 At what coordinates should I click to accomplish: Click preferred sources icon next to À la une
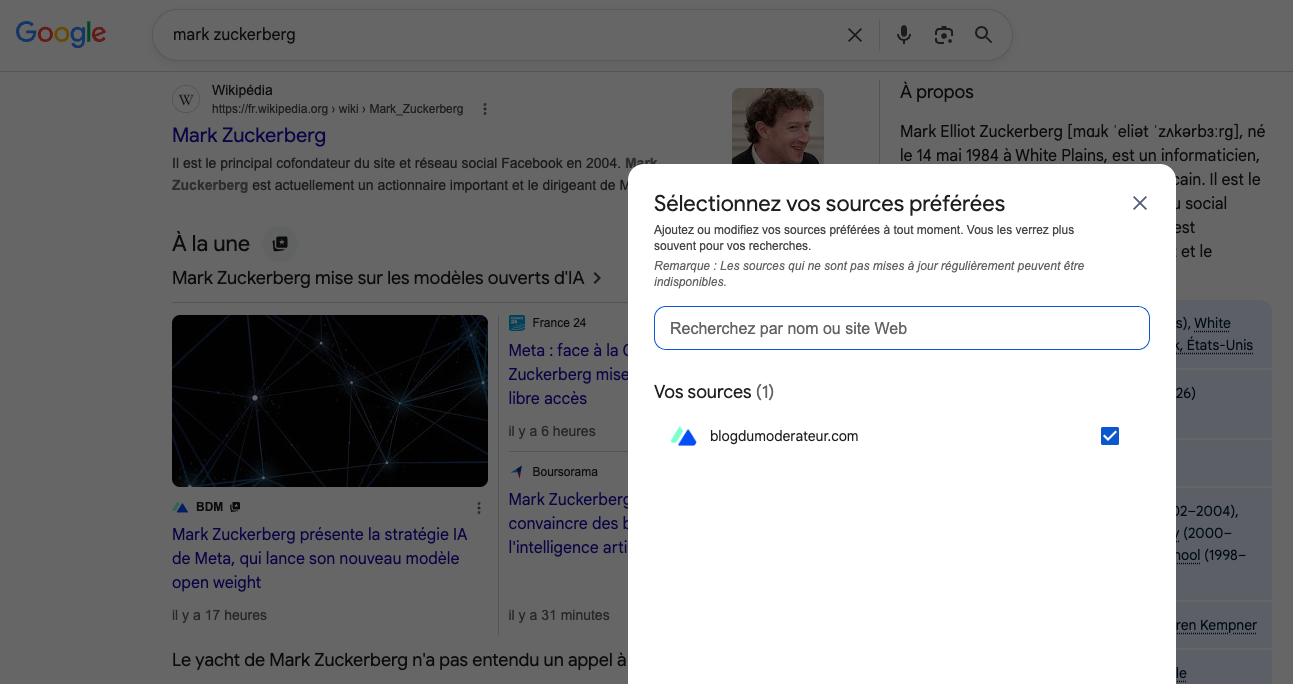[280, 243]
